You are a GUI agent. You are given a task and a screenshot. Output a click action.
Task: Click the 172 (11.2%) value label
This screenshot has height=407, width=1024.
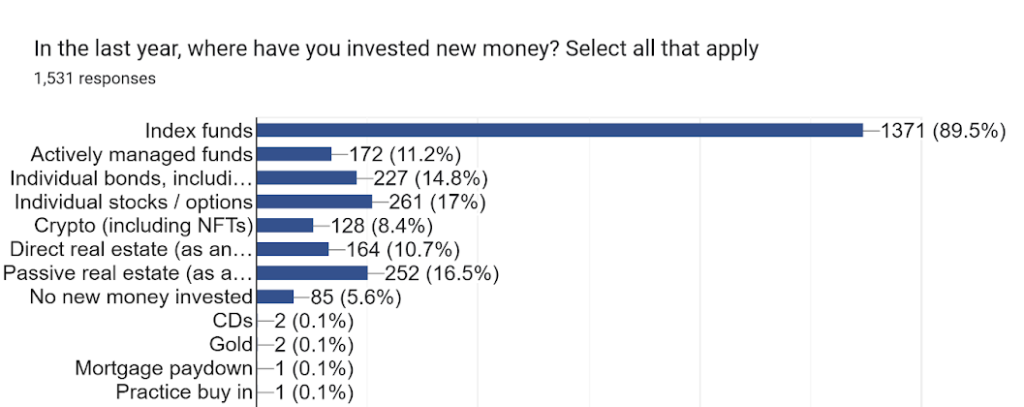pos(406,155)
